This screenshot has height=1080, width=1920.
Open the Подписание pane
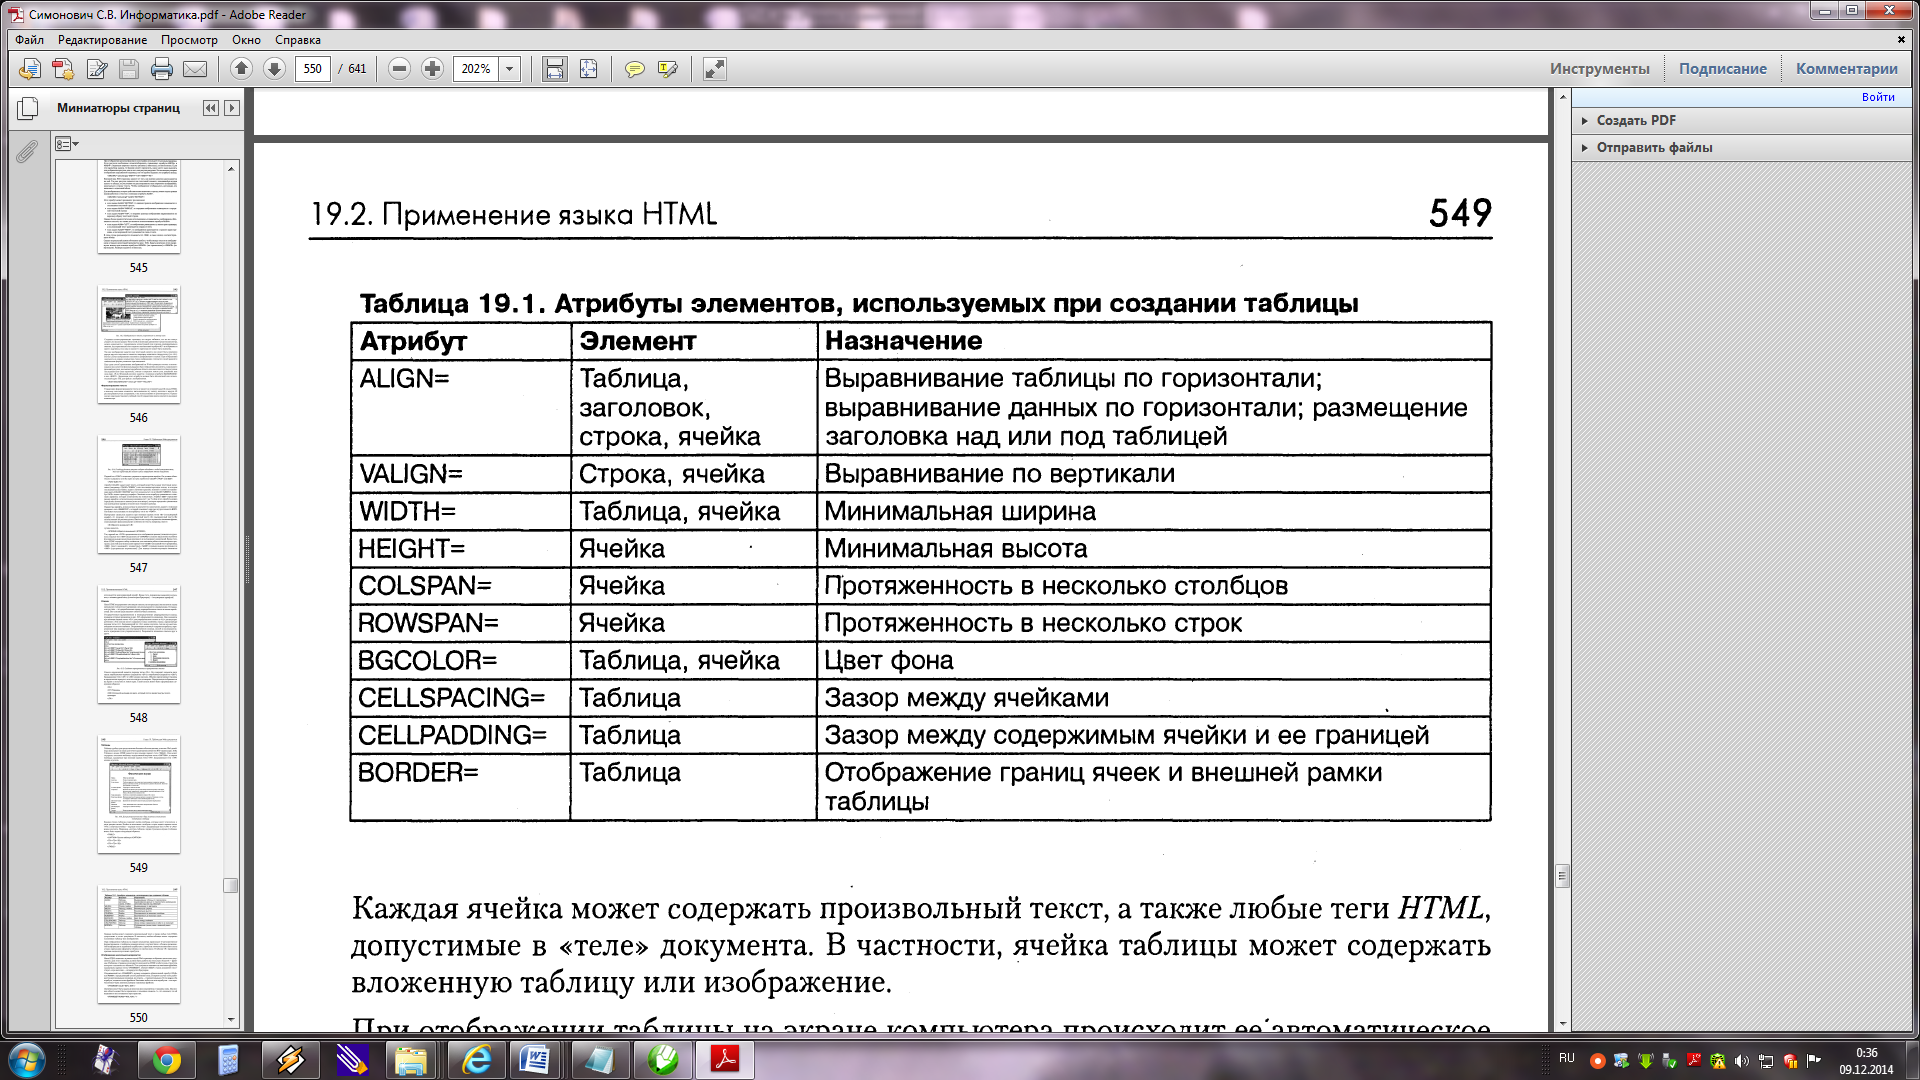[x=1722, y=69]
